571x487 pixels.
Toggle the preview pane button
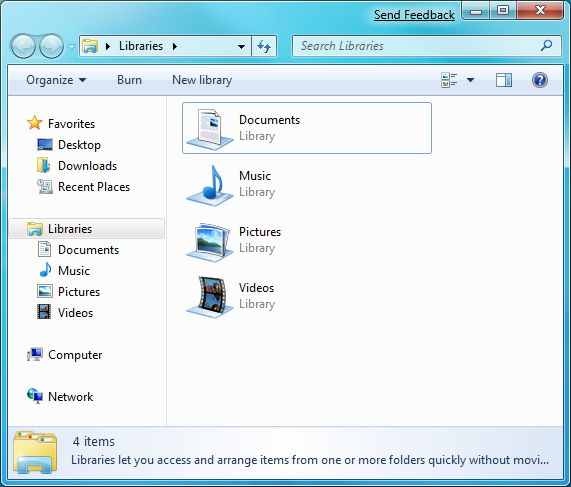coord(504,80)
